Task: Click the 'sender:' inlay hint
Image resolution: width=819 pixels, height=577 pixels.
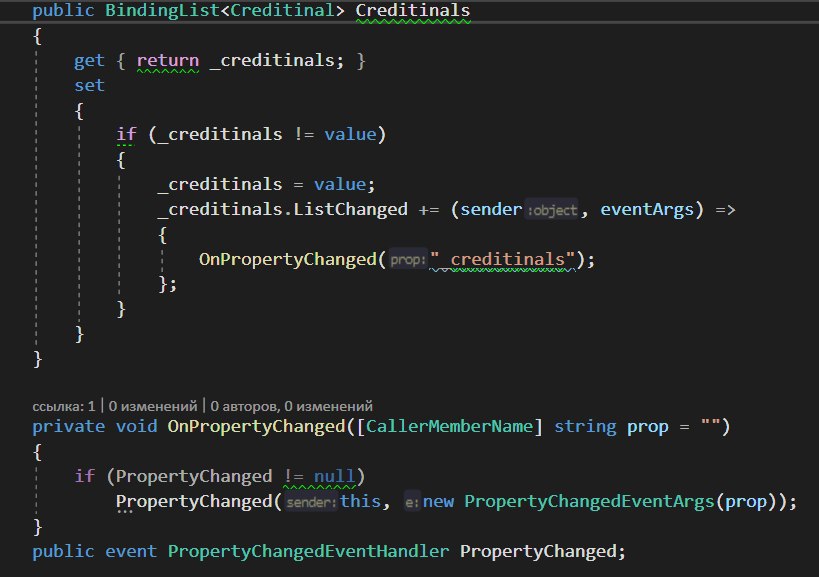Action: coord(311,502)
